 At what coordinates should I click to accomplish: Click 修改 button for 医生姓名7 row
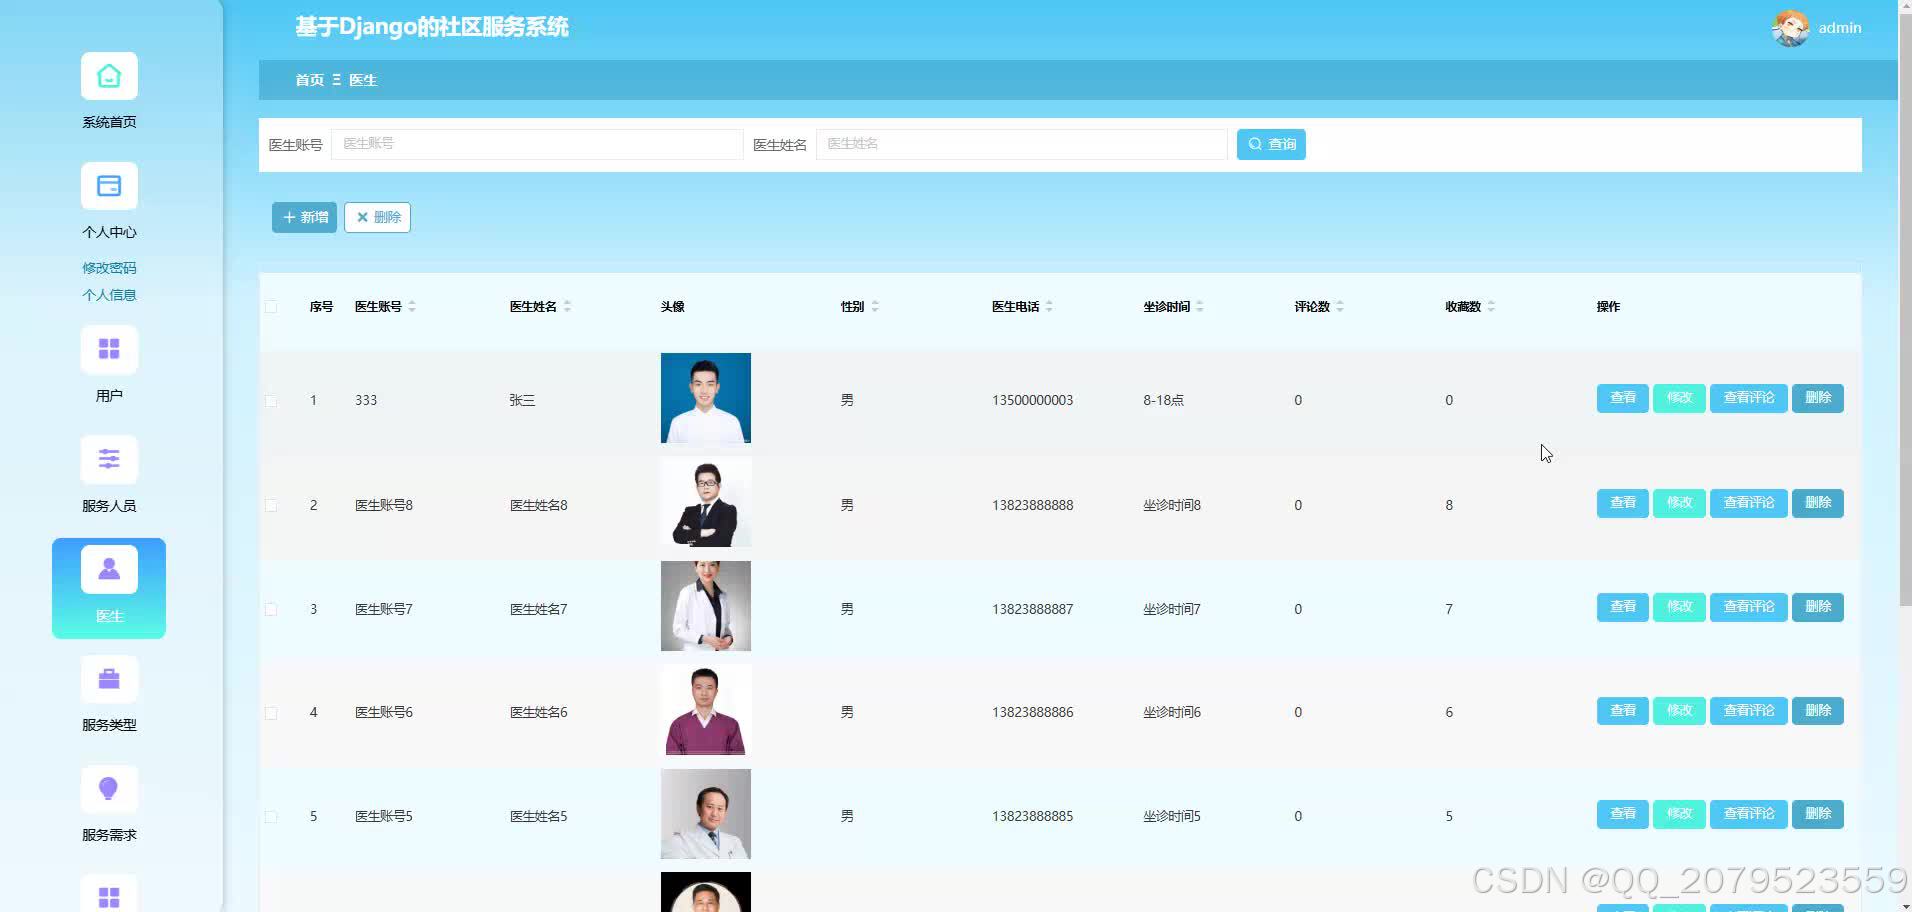pyautogui.click(x=1679, y=607)
